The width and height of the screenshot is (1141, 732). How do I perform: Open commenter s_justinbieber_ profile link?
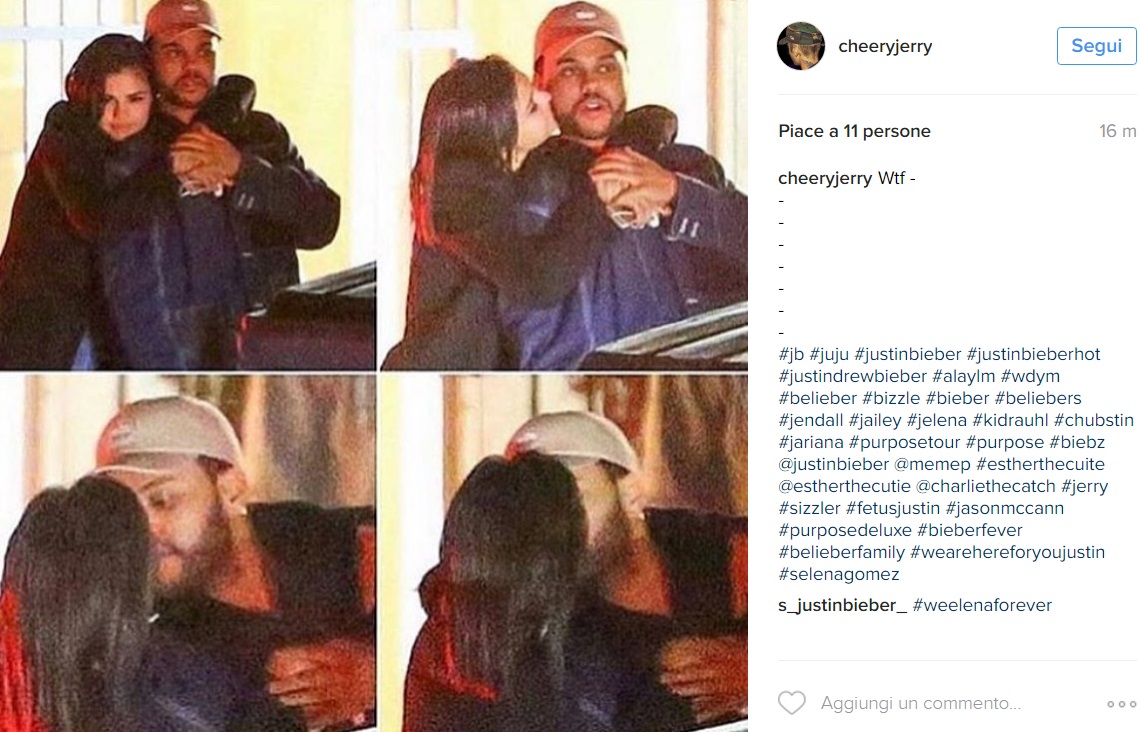pyautogui.click(x=843, y=605)
